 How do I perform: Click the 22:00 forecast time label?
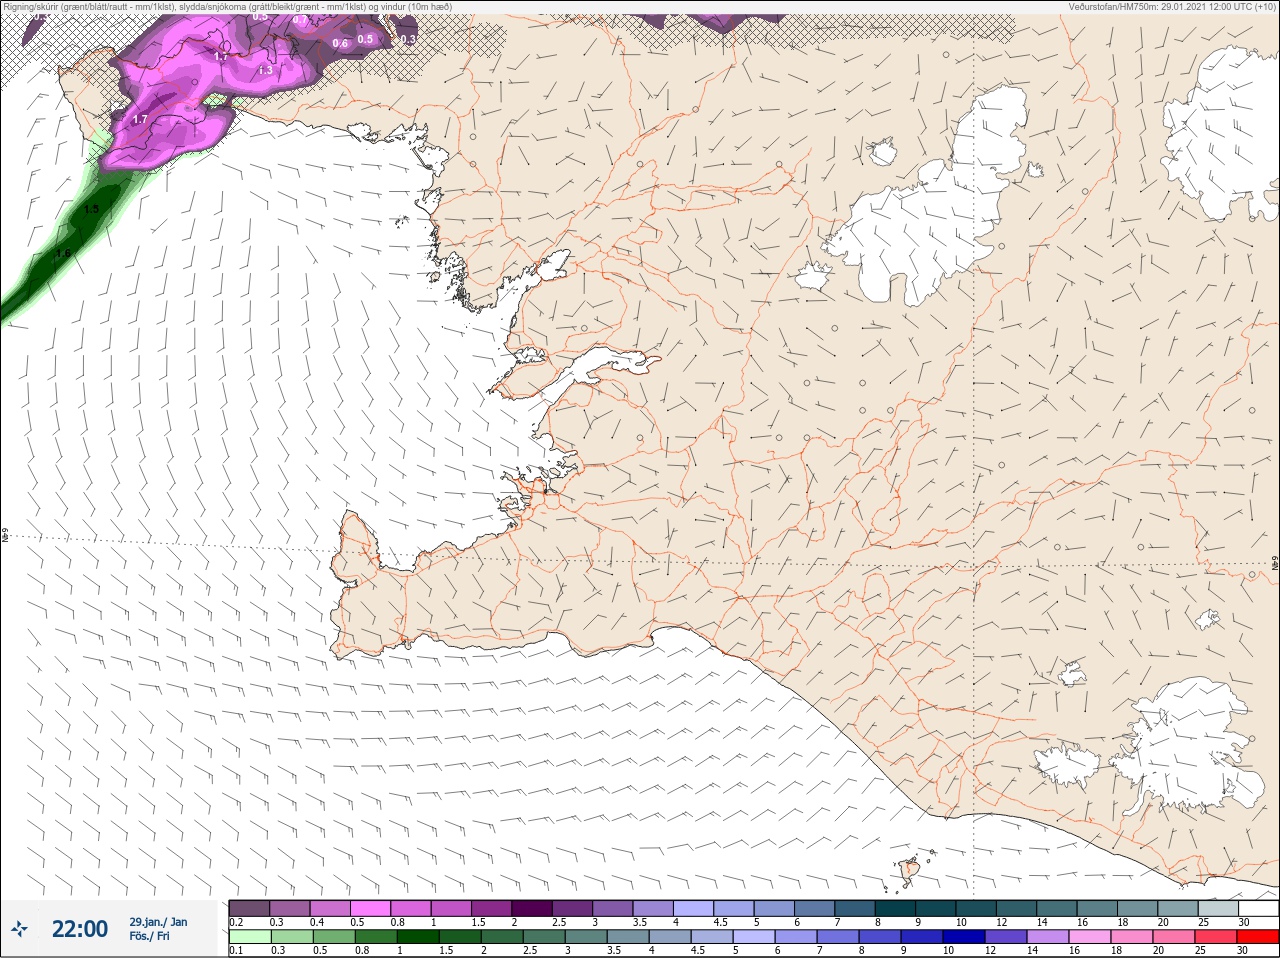pyautogui.click(x=80, y=929)
